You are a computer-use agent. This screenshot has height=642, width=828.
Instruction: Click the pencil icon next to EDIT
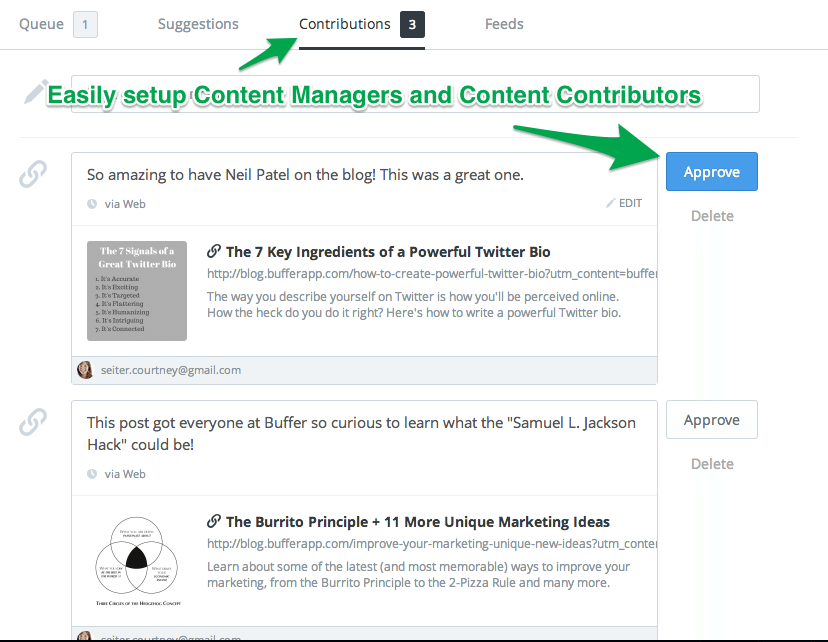(610, 203)
